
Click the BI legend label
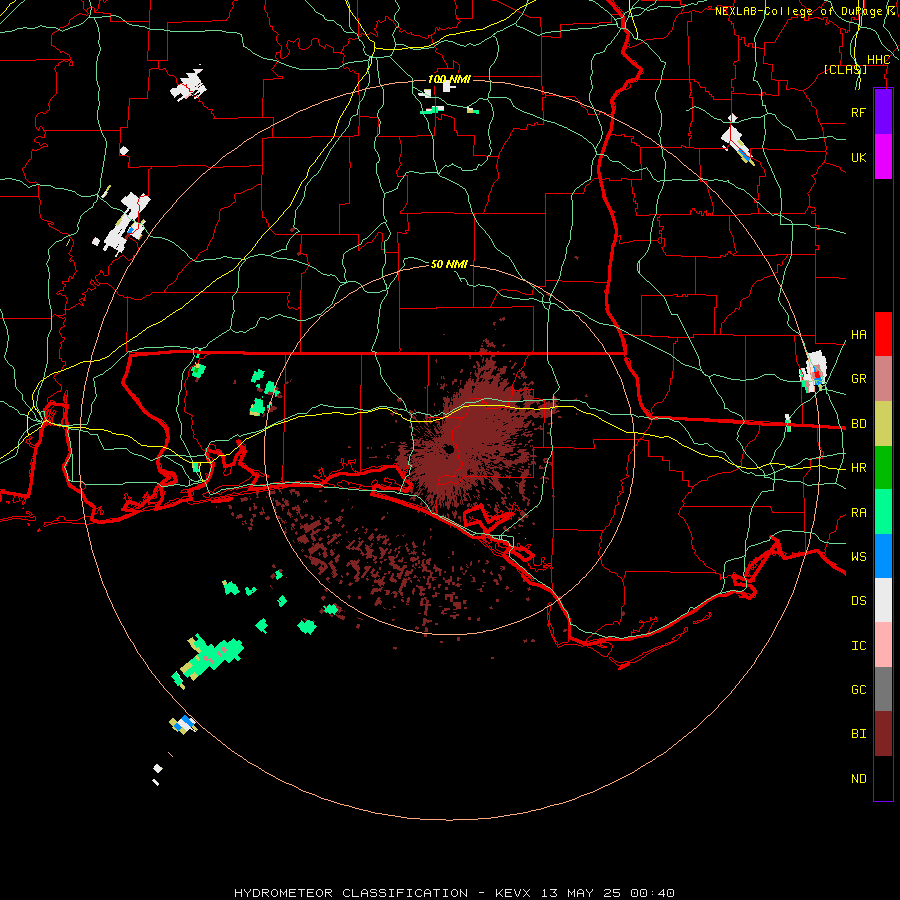click(858, 734)
